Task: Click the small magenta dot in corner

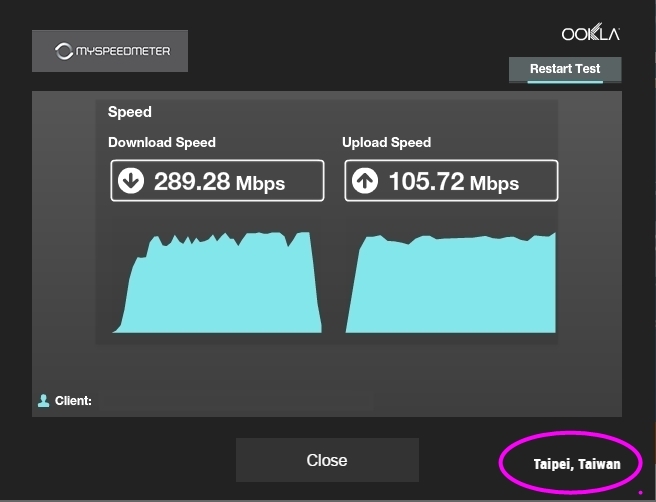Action: [x=640, y=492]
